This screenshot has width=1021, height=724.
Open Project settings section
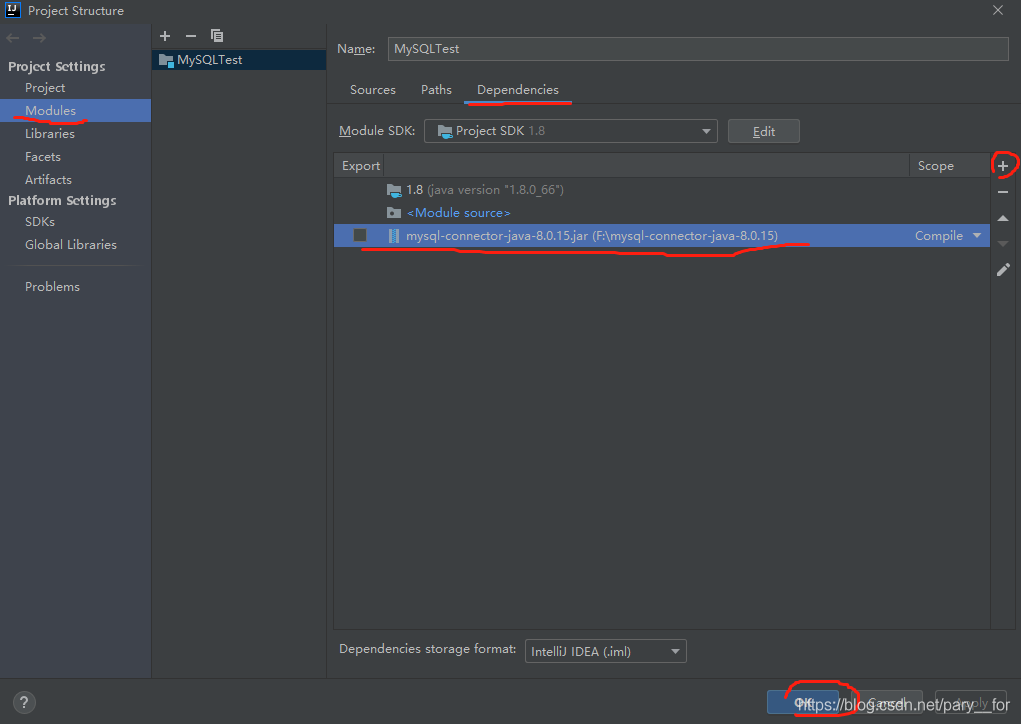tap(45, 87)
